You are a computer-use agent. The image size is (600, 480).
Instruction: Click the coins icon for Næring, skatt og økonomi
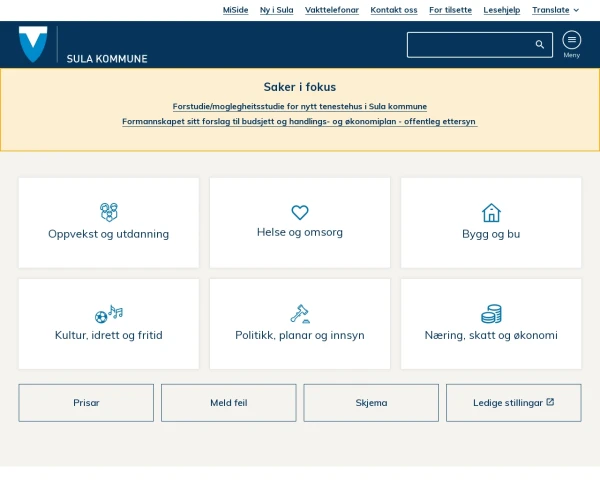pyautogui.click(x=491, y=314)
